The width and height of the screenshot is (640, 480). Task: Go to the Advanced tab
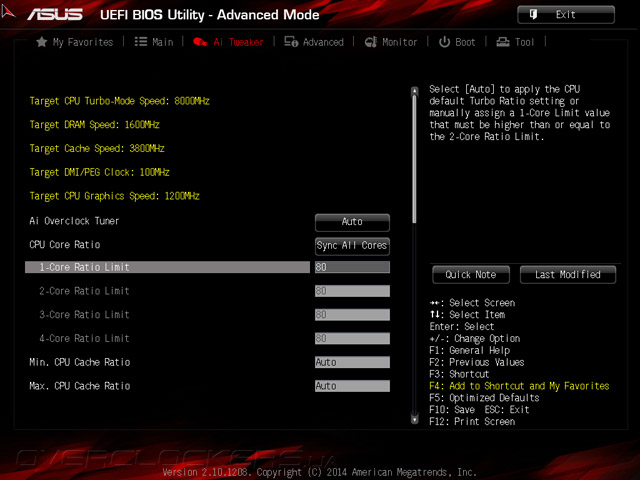314,42
